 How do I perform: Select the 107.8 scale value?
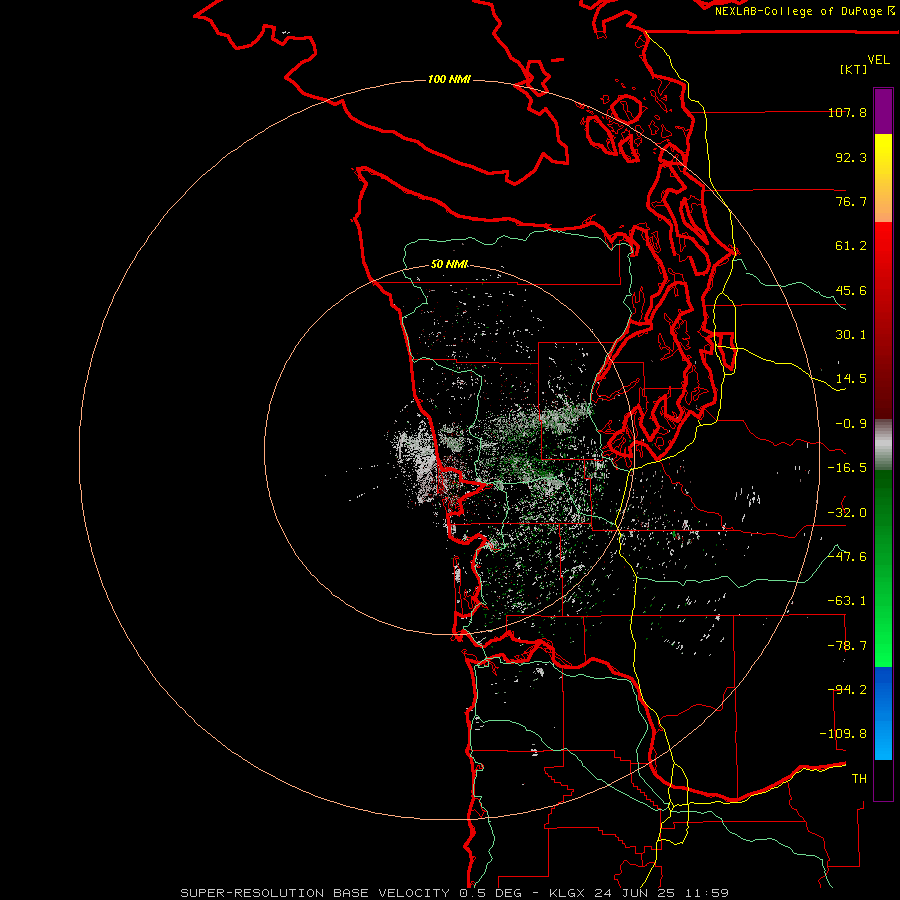(847, 112)
